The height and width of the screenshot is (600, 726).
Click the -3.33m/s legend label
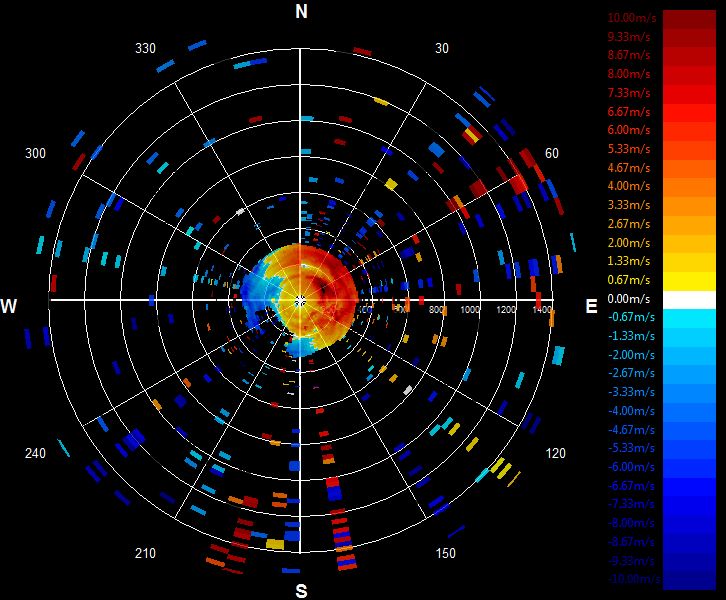(631, 392)
